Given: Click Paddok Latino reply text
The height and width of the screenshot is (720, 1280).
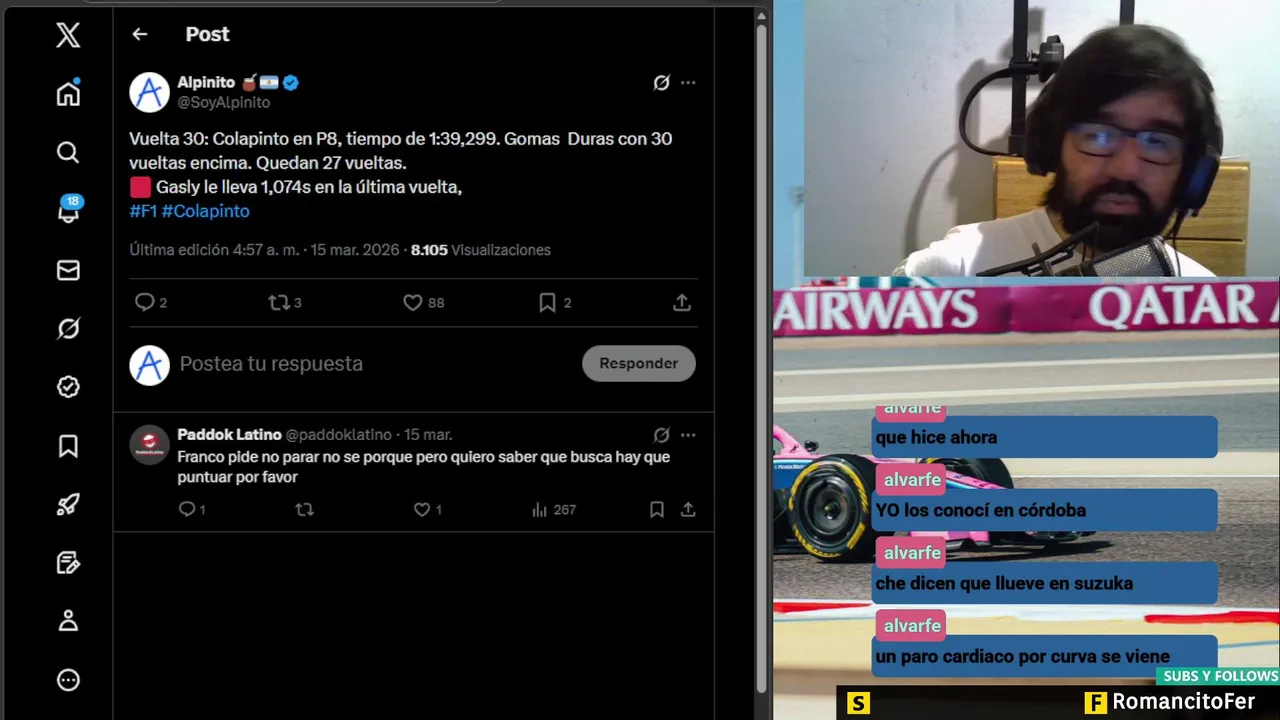Looking at the screenshot, I should click(x=423, y=467).
